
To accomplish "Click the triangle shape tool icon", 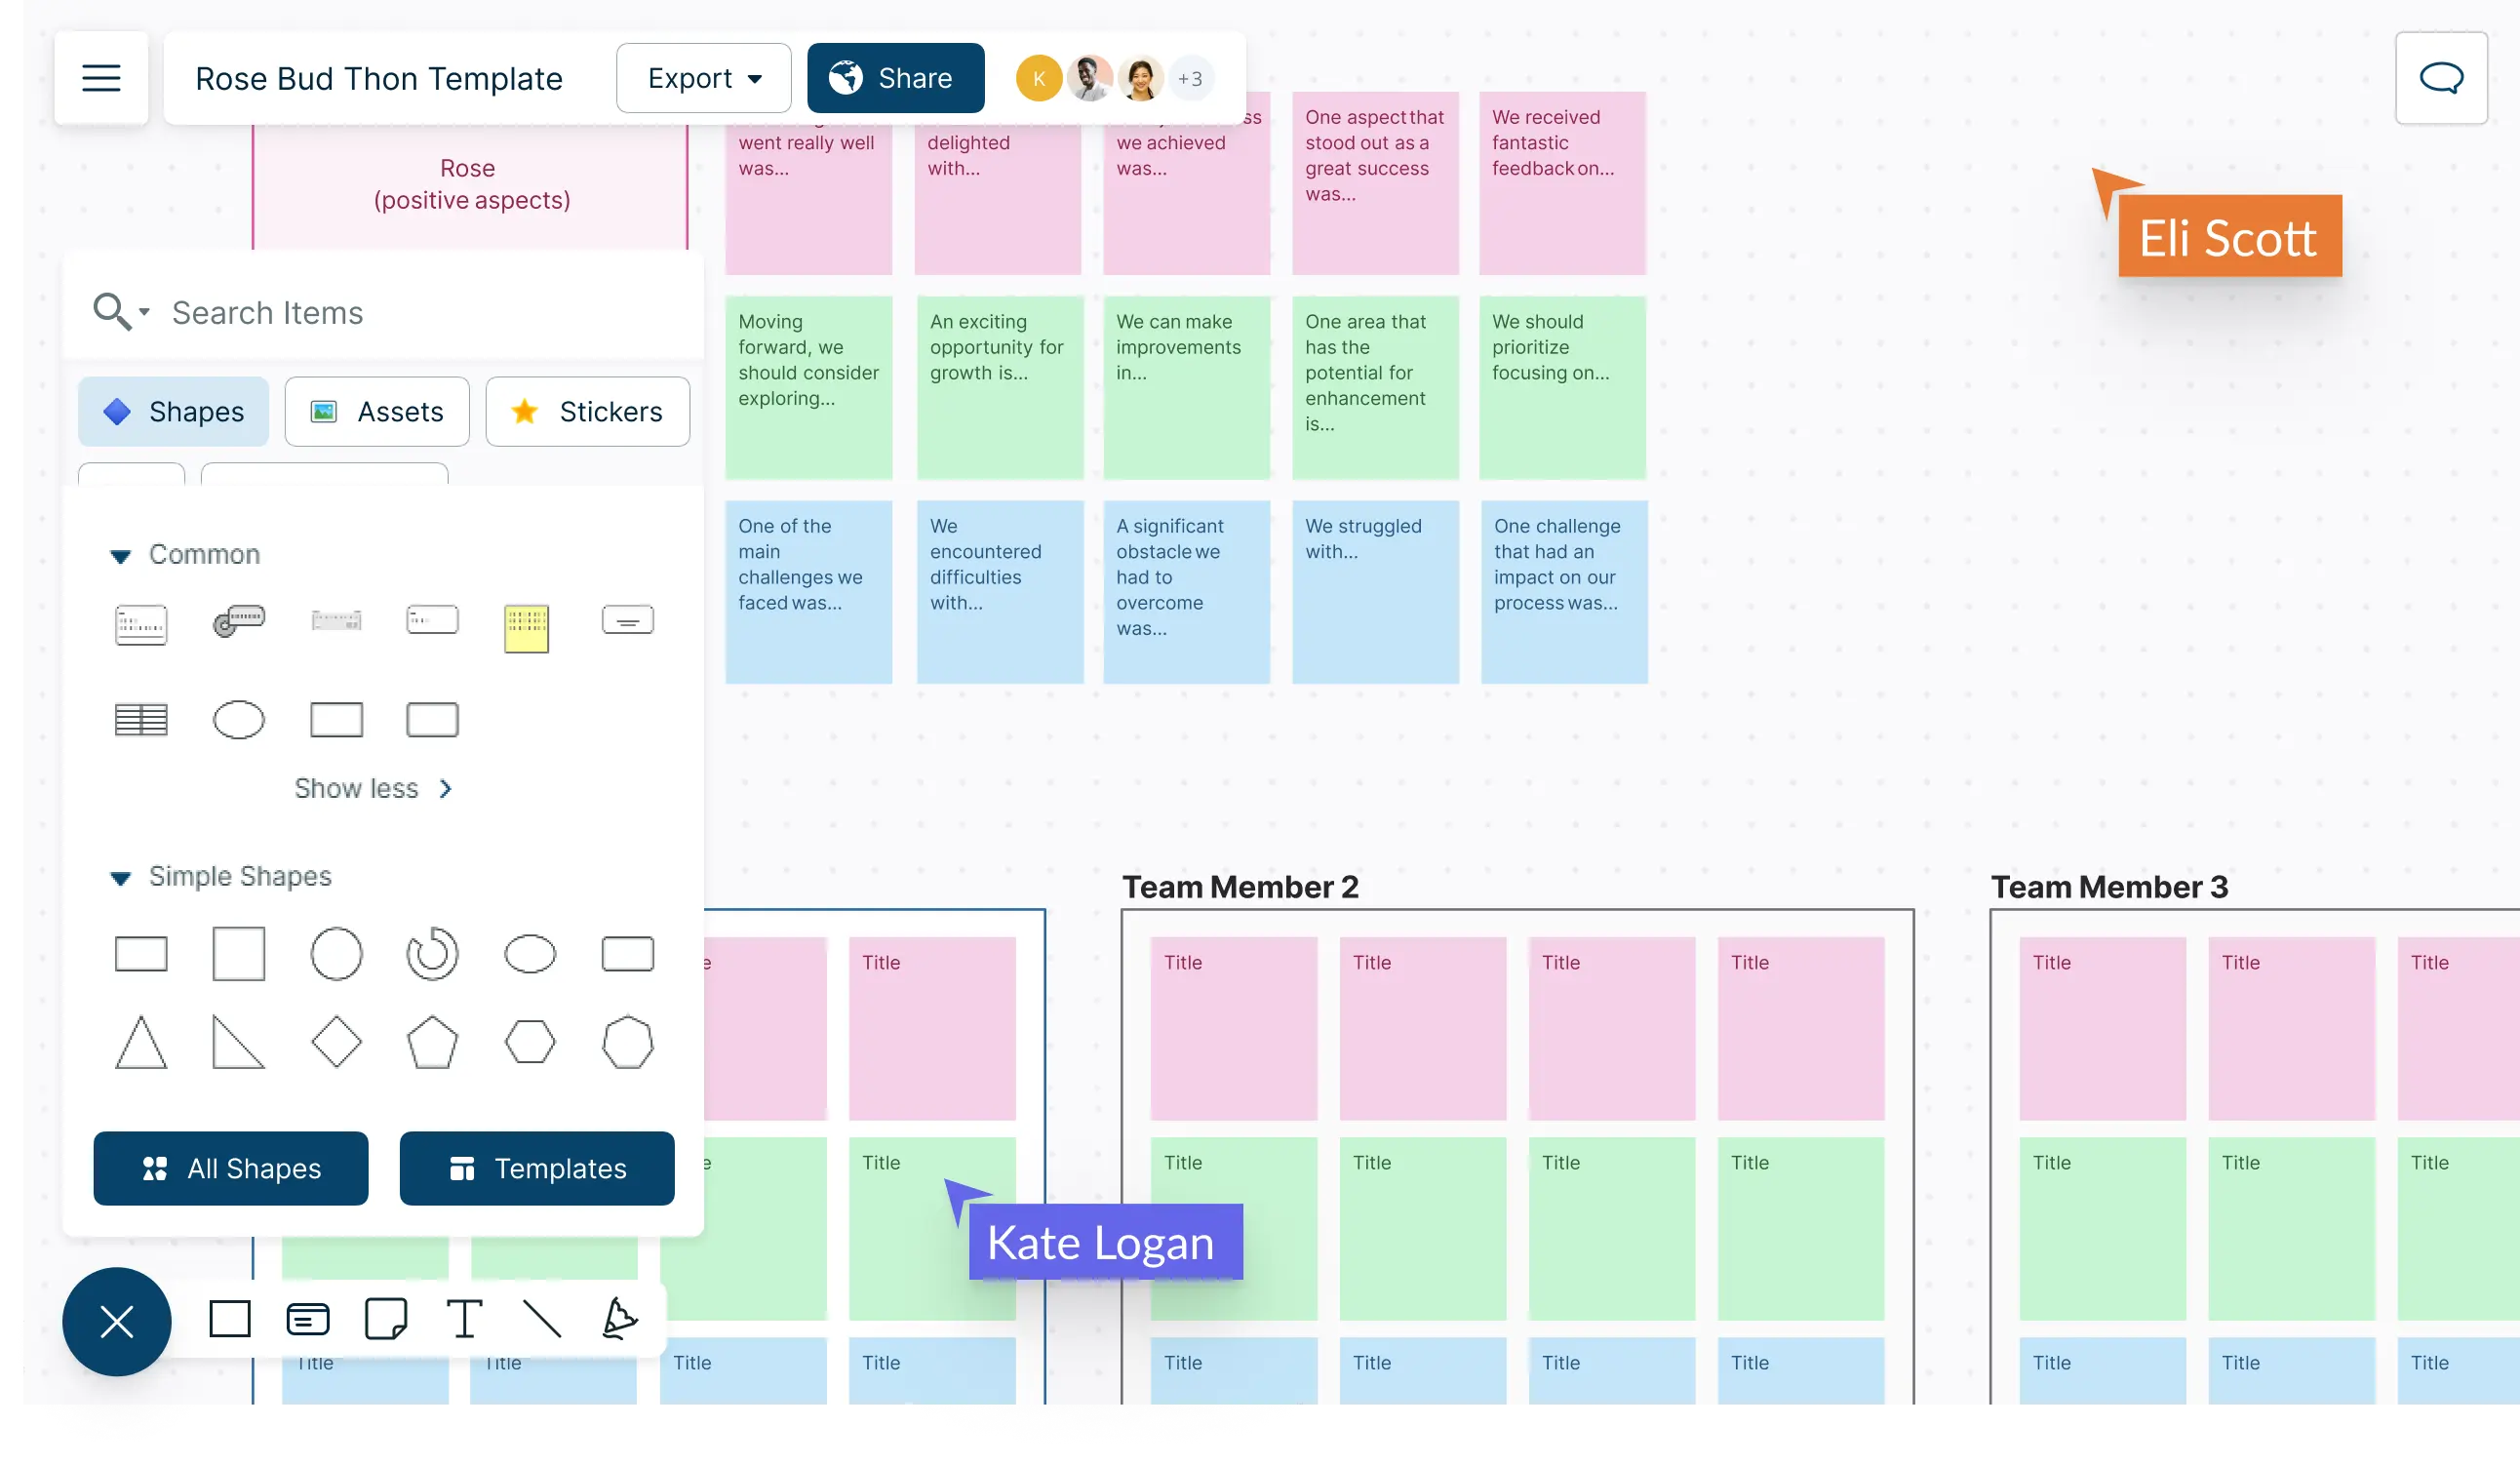I will [x=141, y=1042].
